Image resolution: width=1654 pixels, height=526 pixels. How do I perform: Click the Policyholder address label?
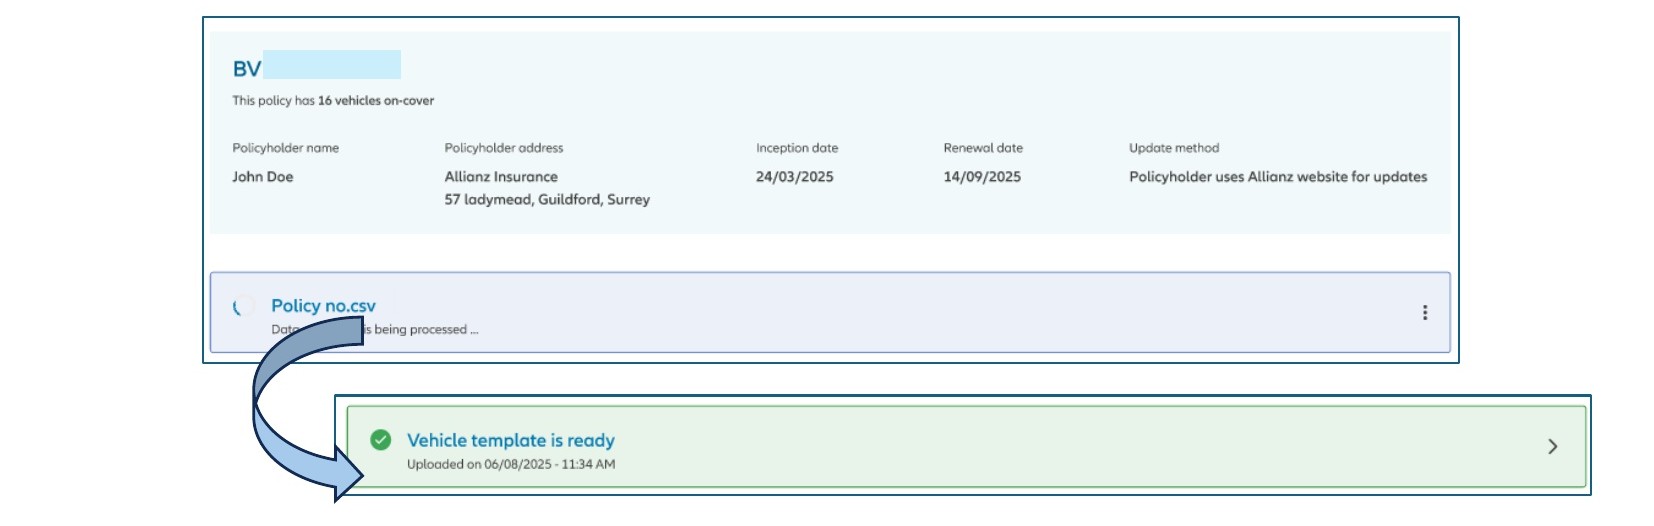pyautogui.click(x=504, y=148)
